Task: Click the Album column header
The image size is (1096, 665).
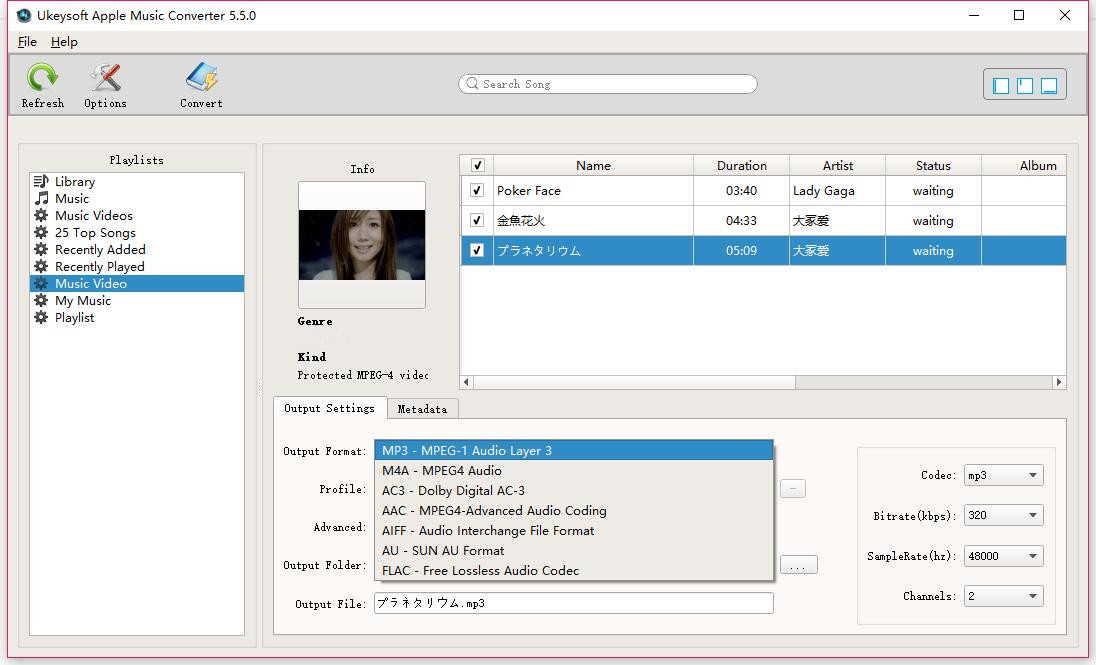Action: pos(1024,165)
